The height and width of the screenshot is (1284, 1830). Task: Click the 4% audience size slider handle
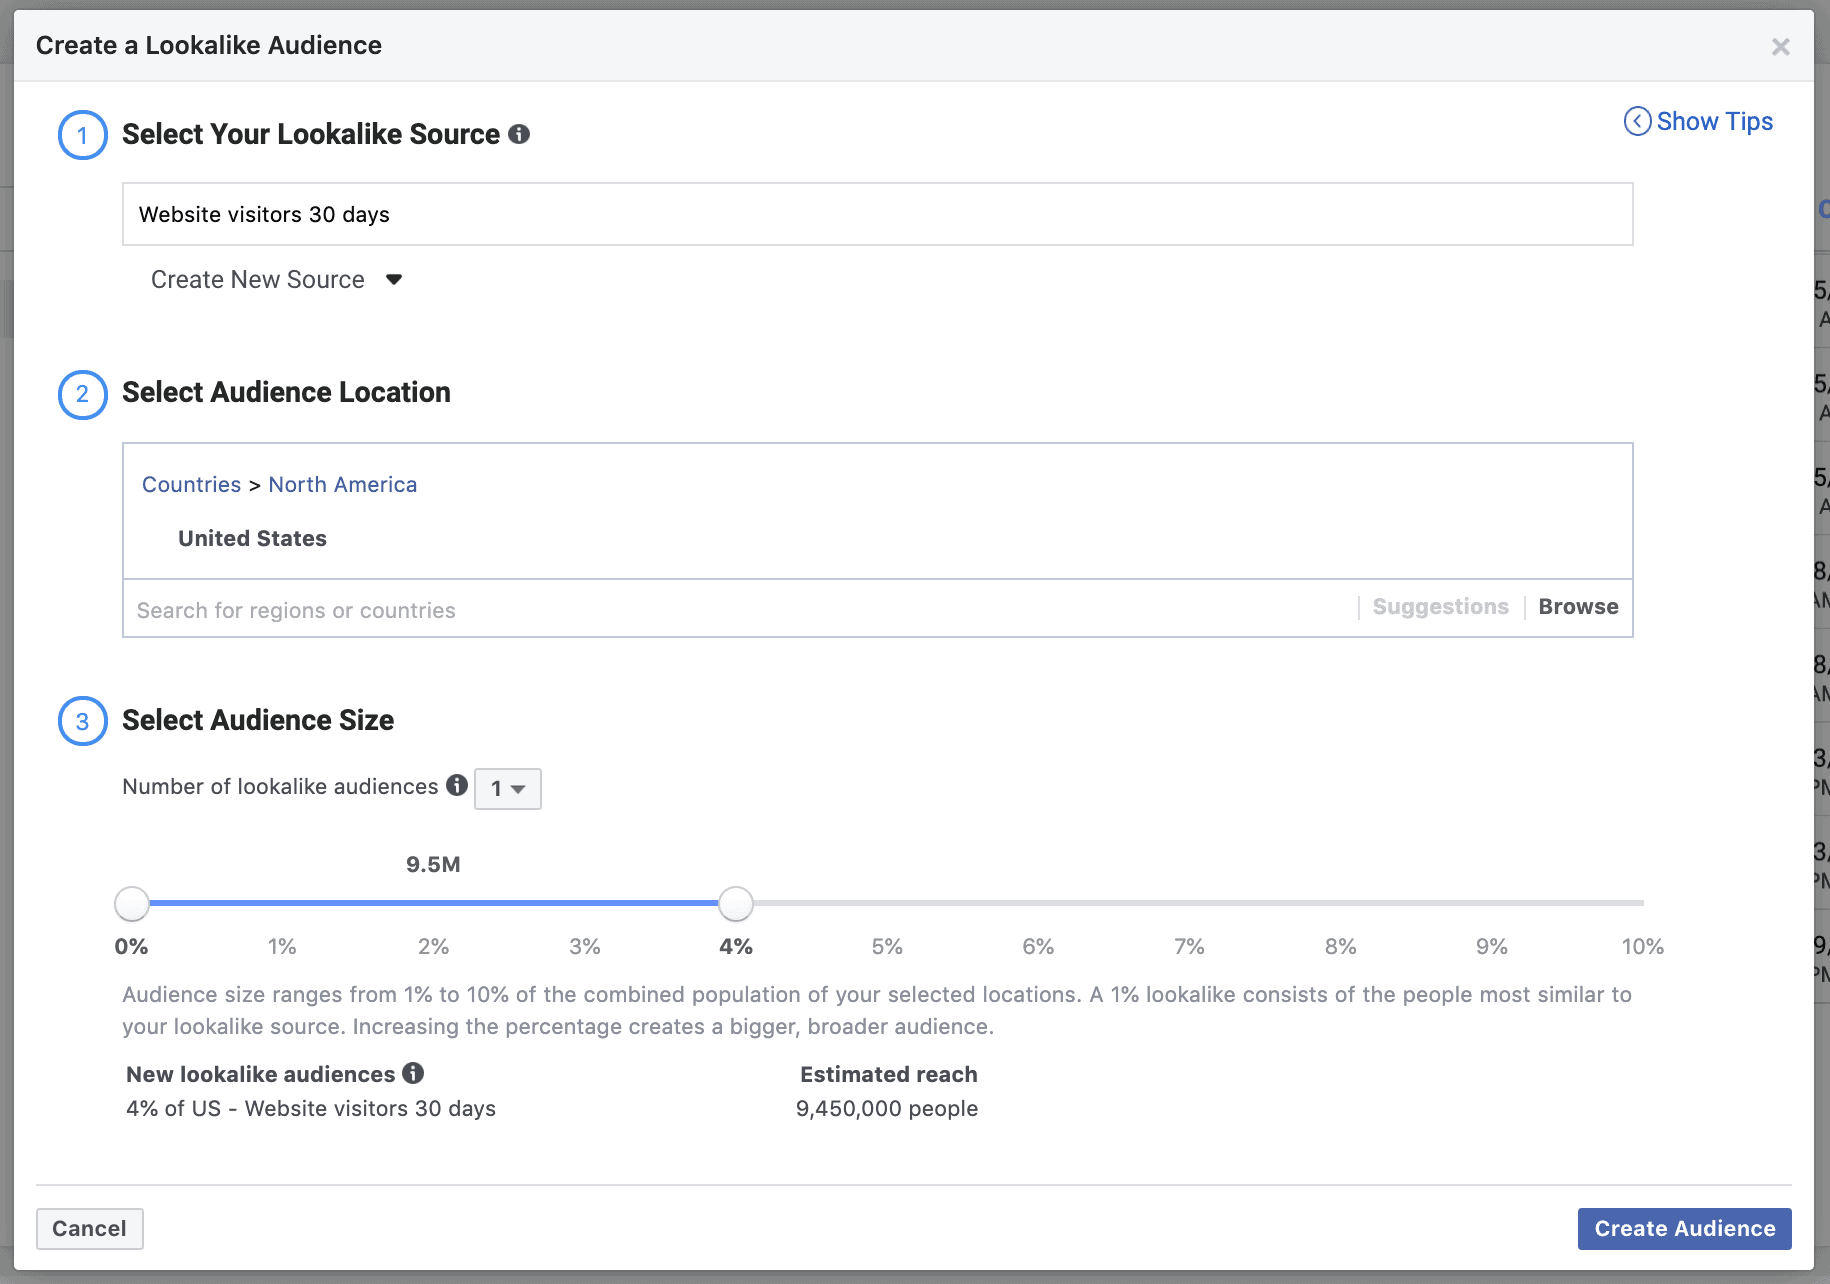click(x=736, y=903)
